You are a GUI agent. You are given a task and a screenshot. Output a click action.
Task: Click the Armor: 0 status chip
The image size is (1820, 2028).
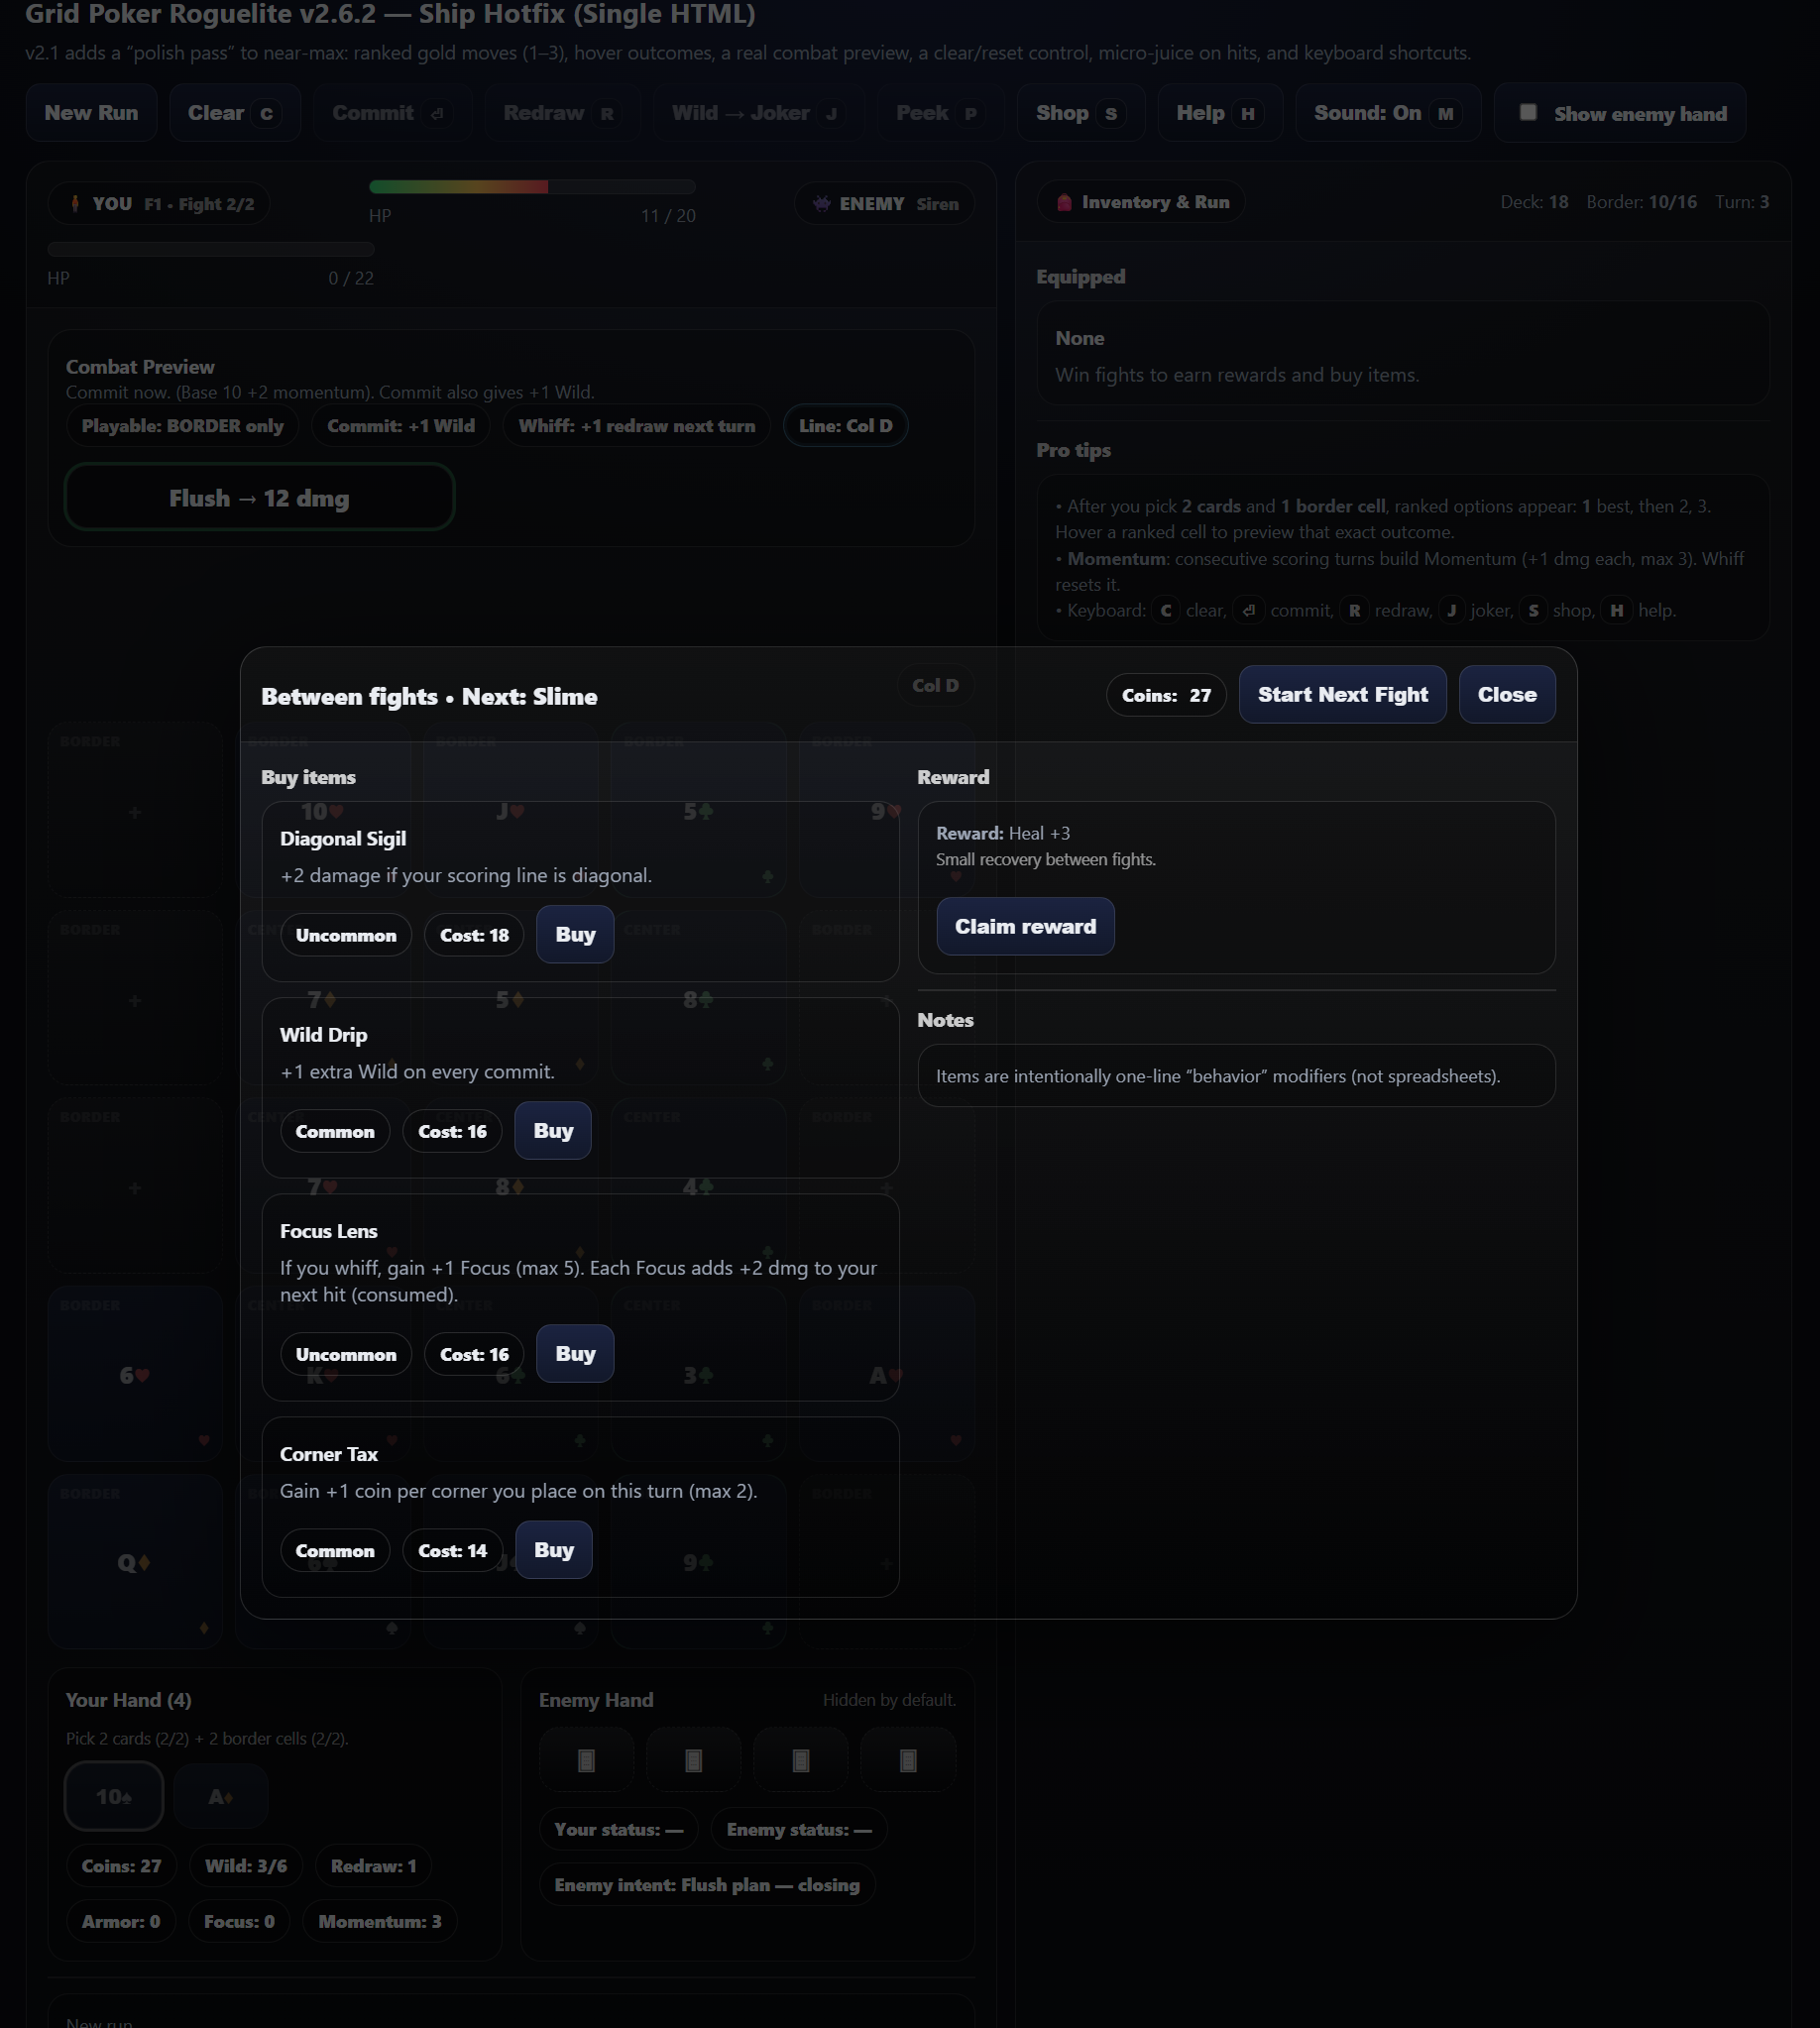coord(121,1921)
